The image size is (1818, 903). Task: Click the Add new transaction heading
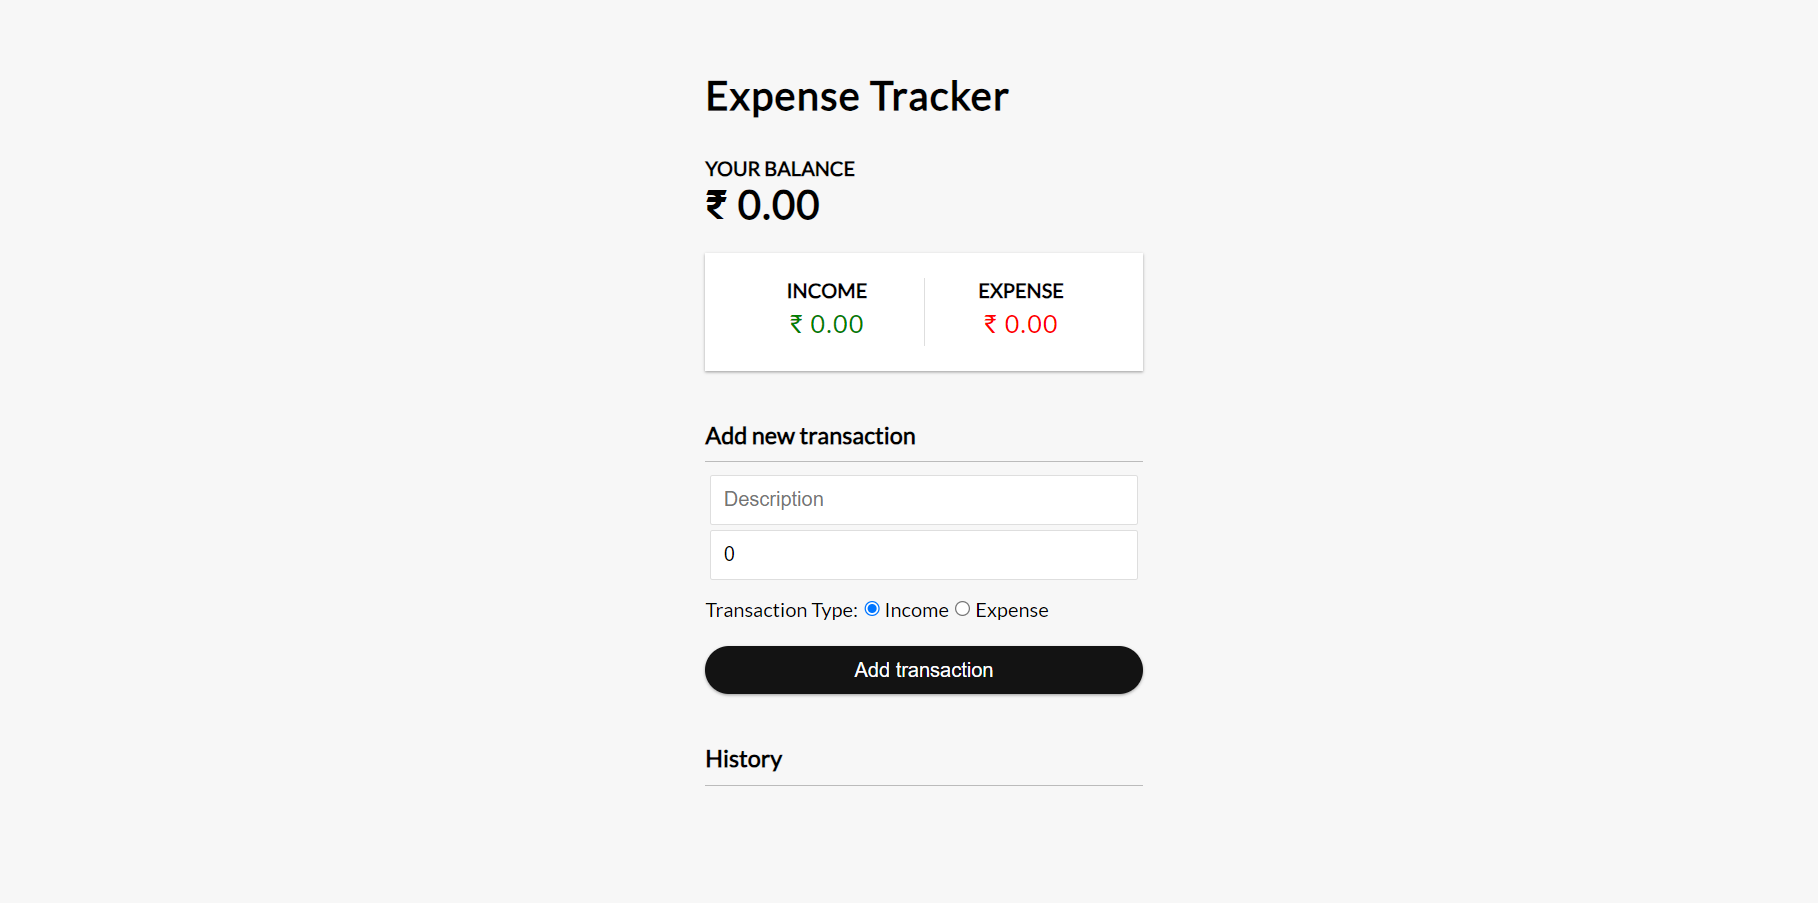(x=810, y=436)
